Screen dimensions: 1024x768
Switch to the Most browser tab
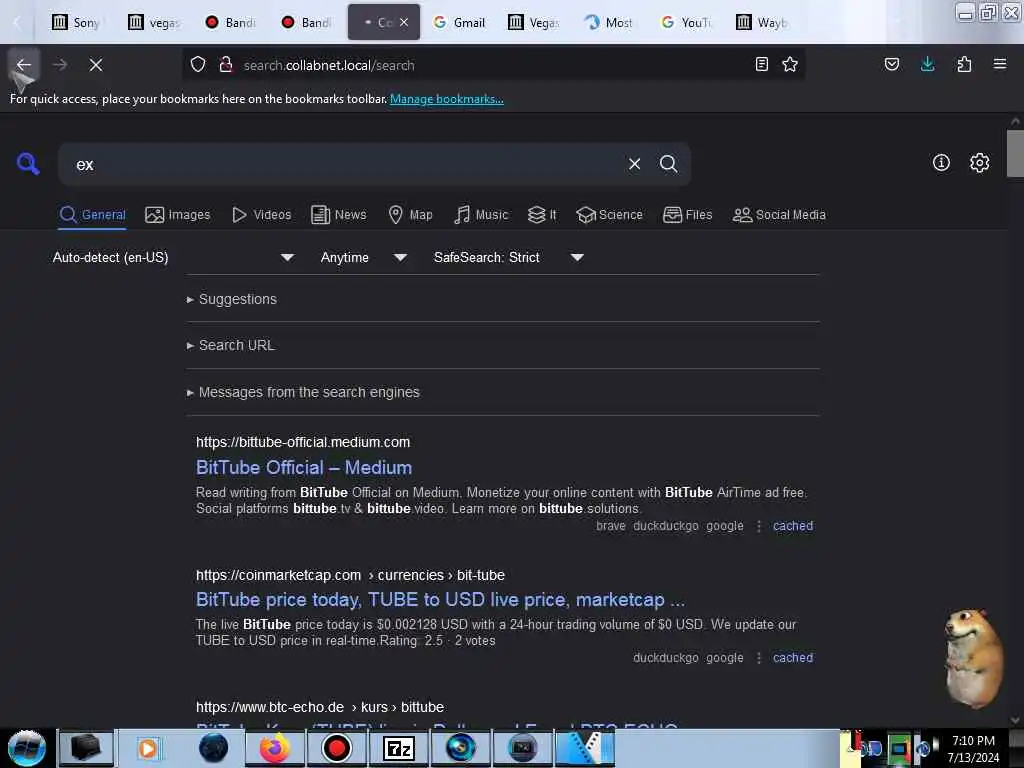click(x=609, y=22)
